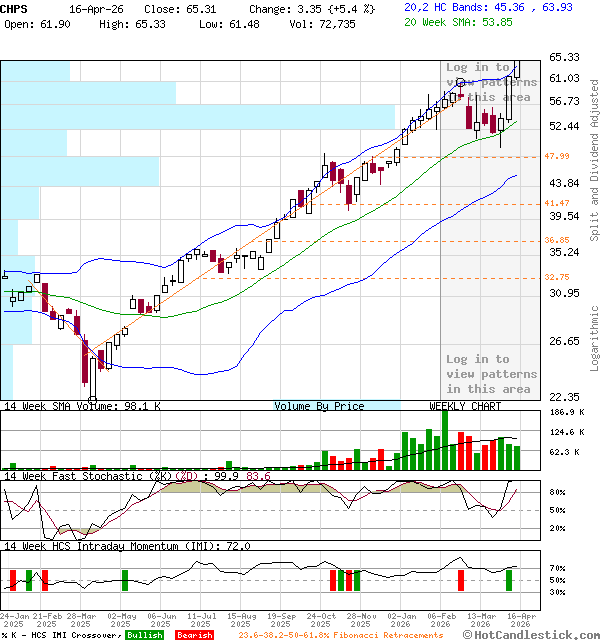Click the lower 'Log in to view patterns' notice
The width and height of the screenshot is (600, 640).
pyautogui.click(x=491, y=374)
